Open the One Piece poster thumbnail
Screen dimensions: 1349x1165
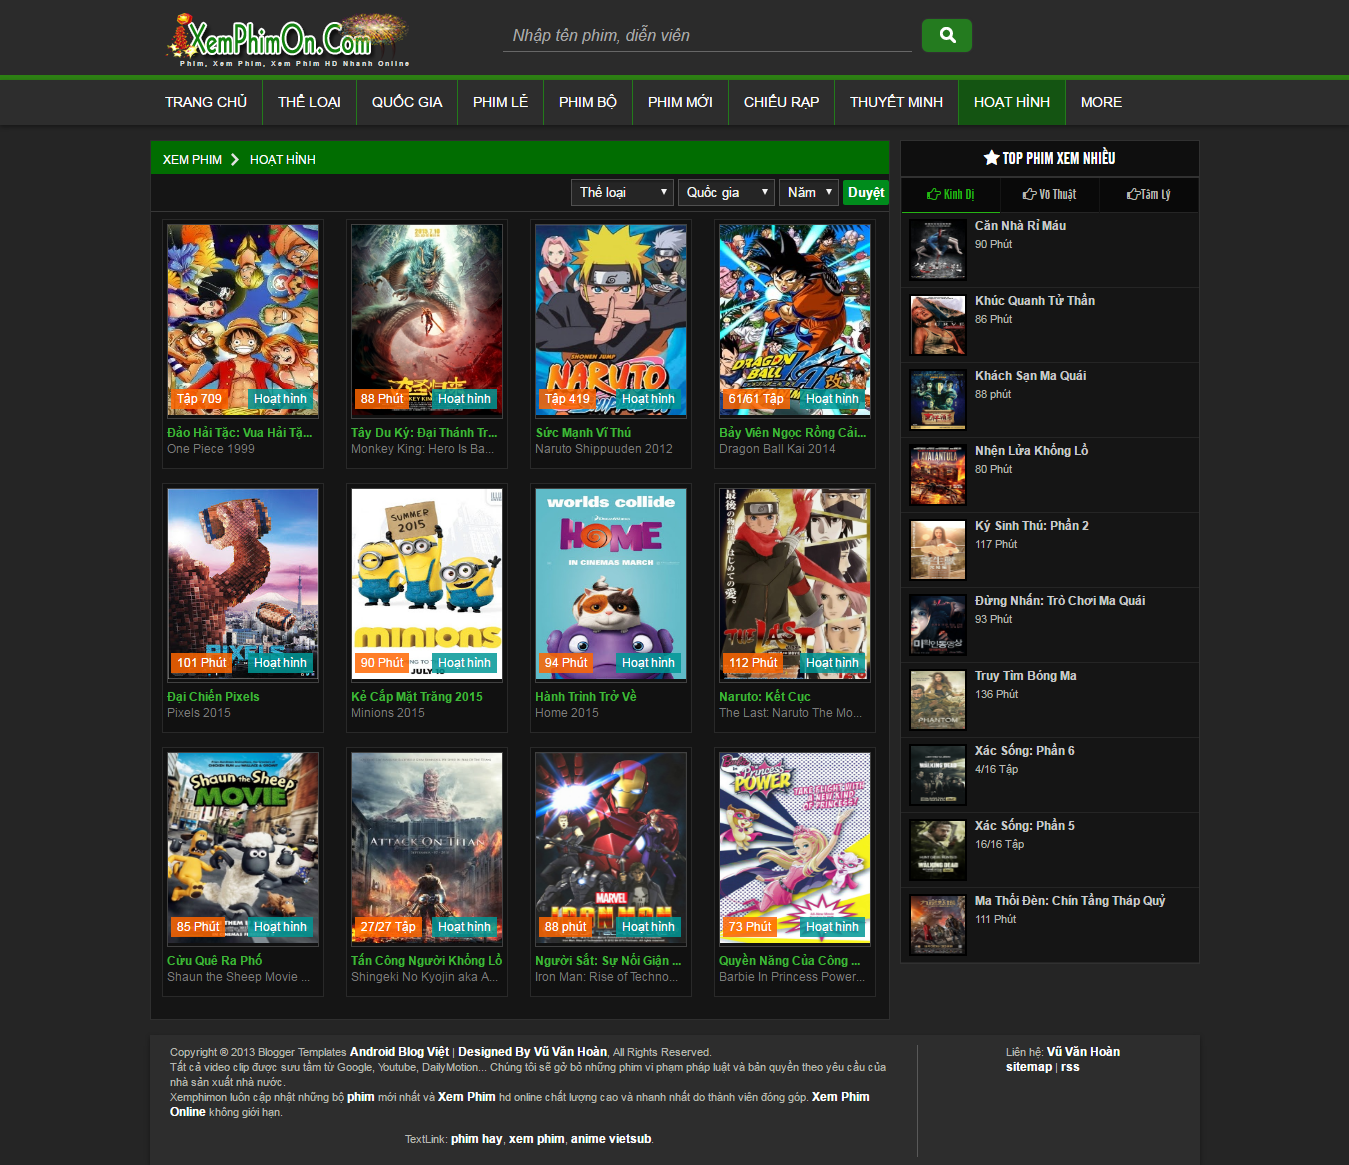pos(243,319)
